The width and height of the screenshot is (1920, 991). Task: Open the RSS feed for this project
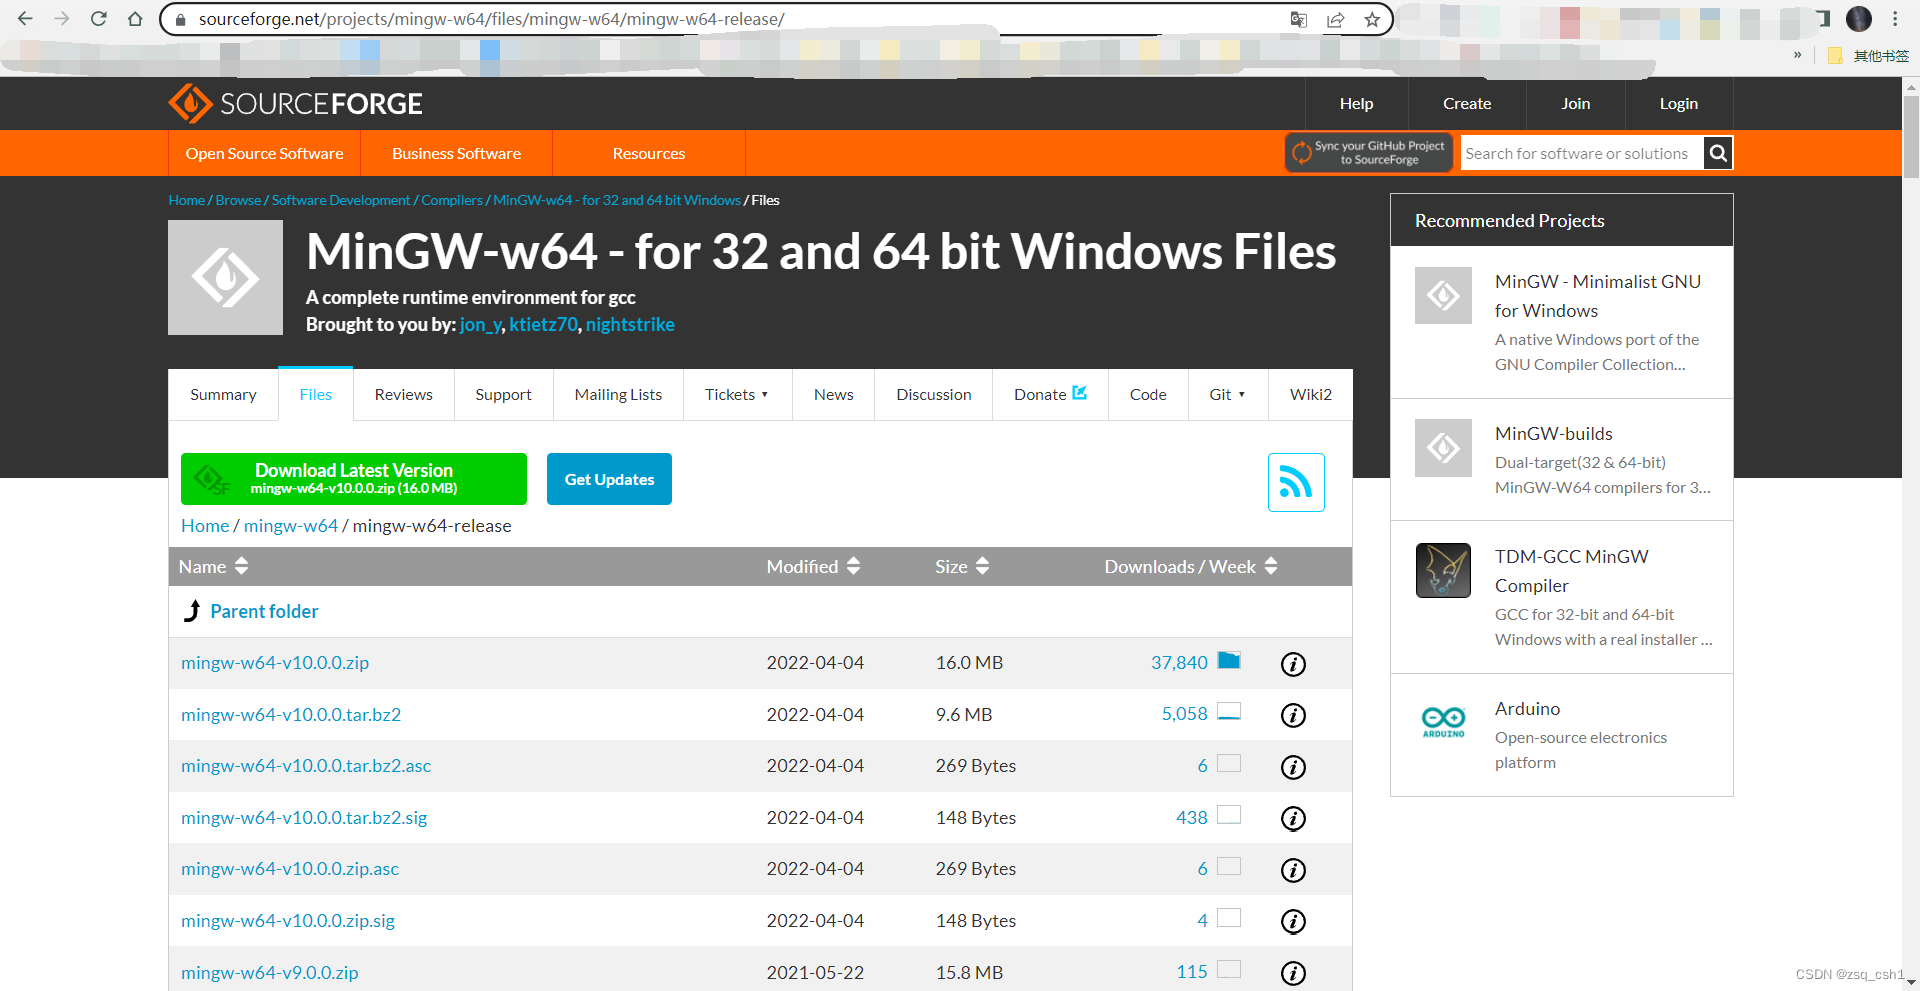coord(1295,482)
